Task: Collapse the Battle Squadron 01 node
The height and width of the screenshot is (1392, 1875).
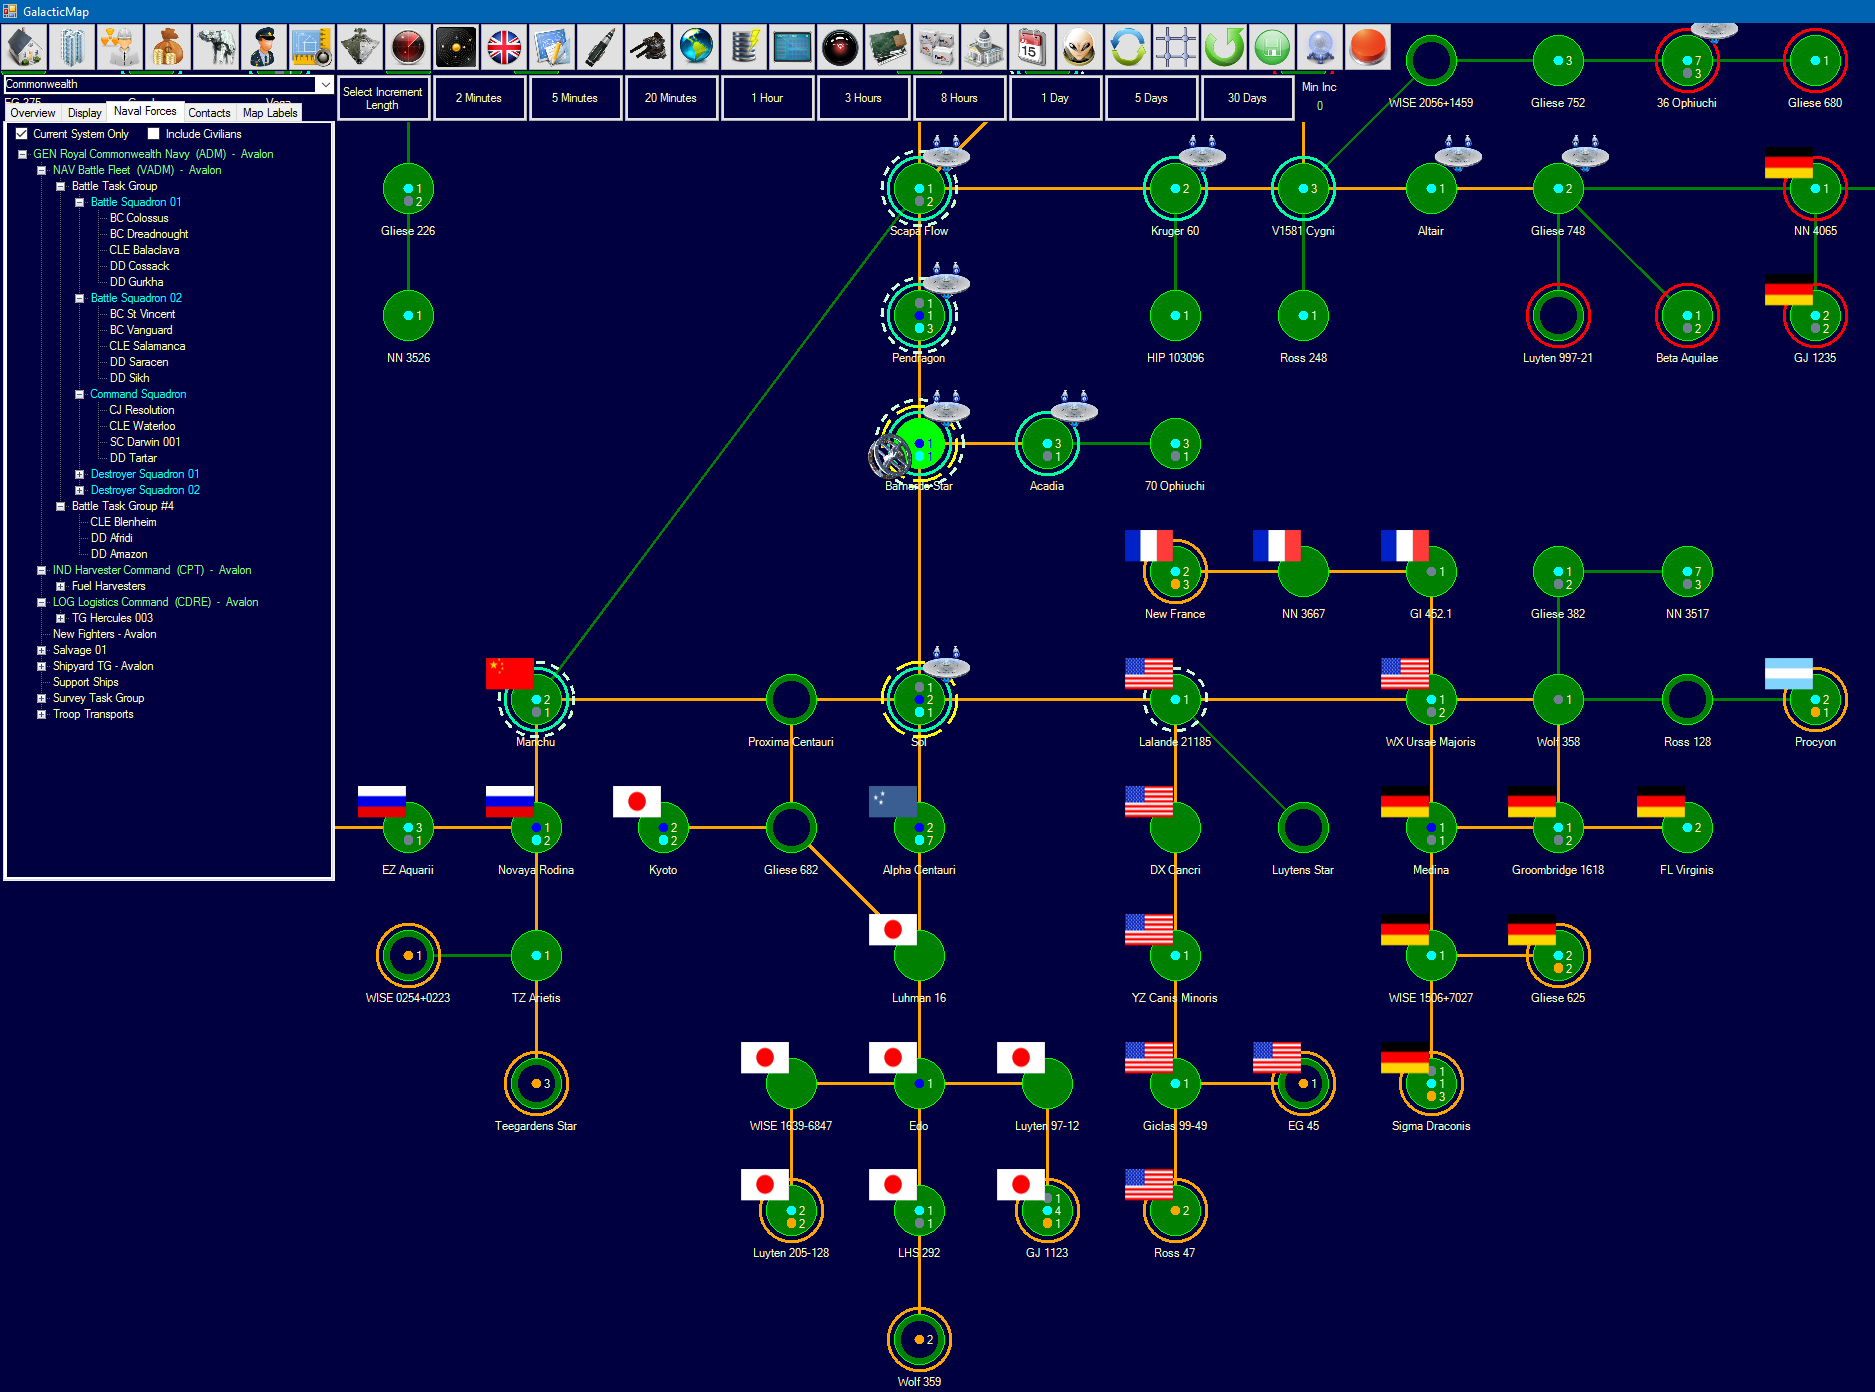Action: click(x=80, y=202)
